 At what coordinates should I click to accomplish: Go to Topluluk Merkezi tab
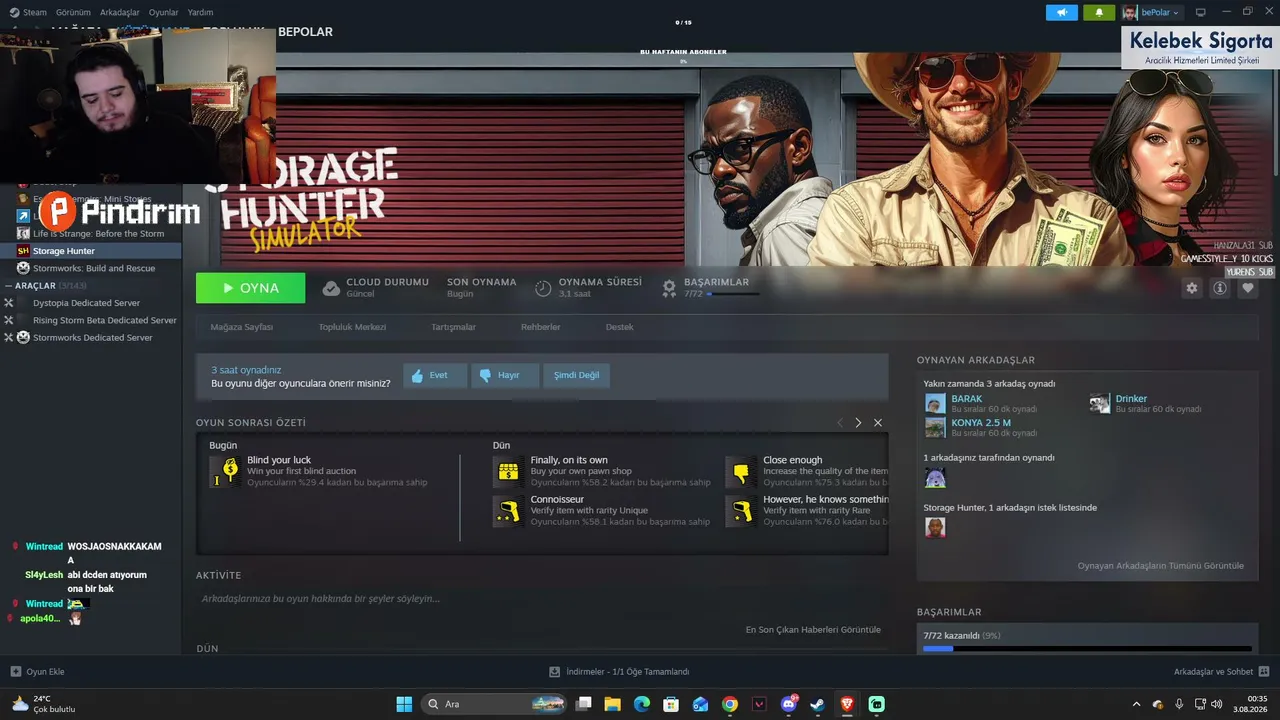(x=352, y=327)
